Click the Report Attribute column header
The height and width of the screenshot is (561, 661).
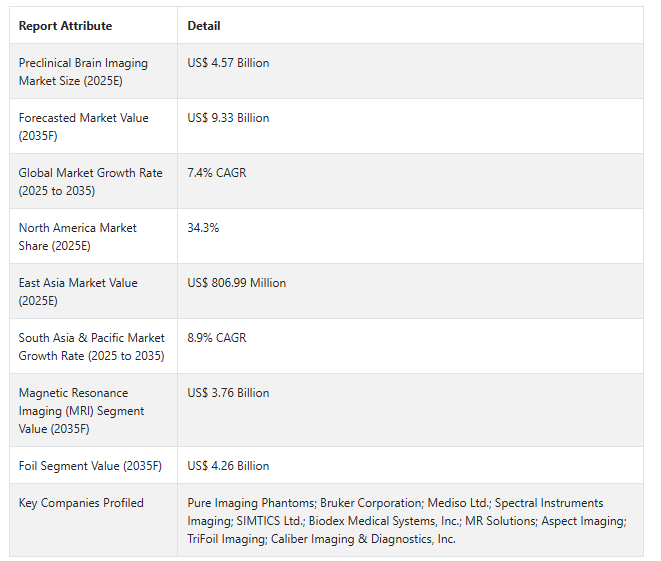pos(65,26)
